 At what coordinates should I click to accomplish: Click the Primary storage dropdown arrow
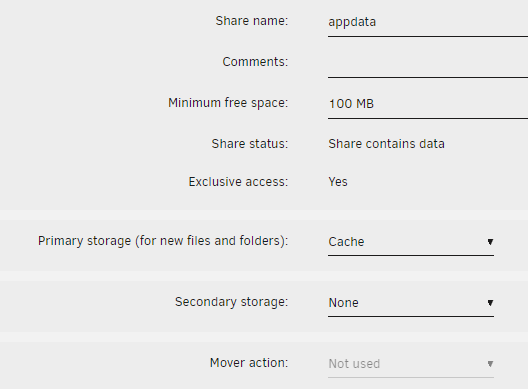tap(490, 242)
